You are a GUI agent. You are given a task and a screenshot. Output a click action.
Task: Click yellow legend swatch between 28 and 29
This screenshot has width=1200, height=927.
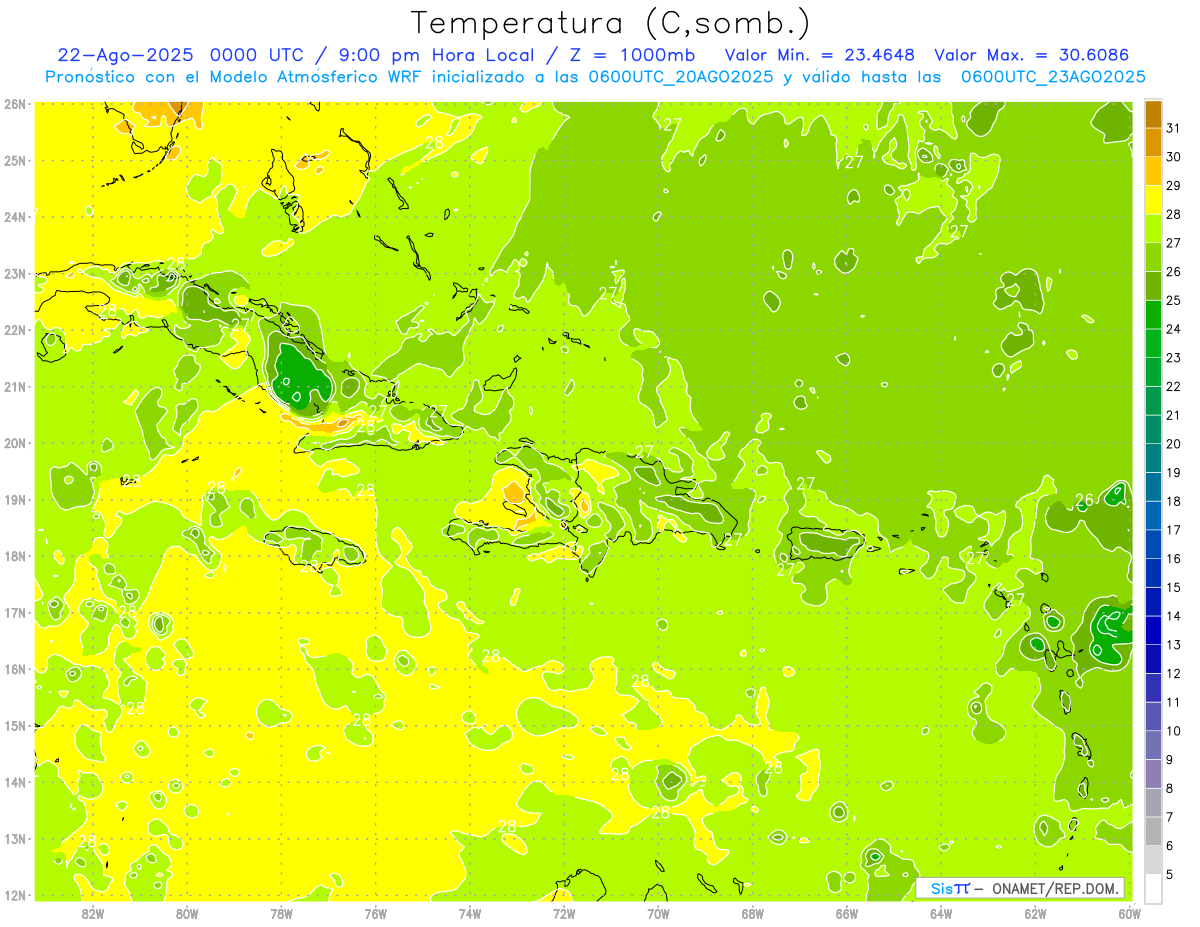click(1154, 200)
